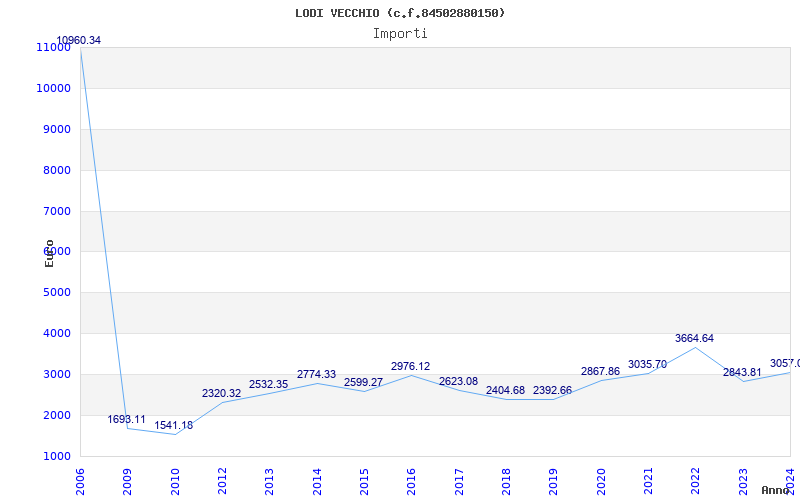Click the 2017 x-axis year
Screen dimensions: 800x500
[459, 482]
